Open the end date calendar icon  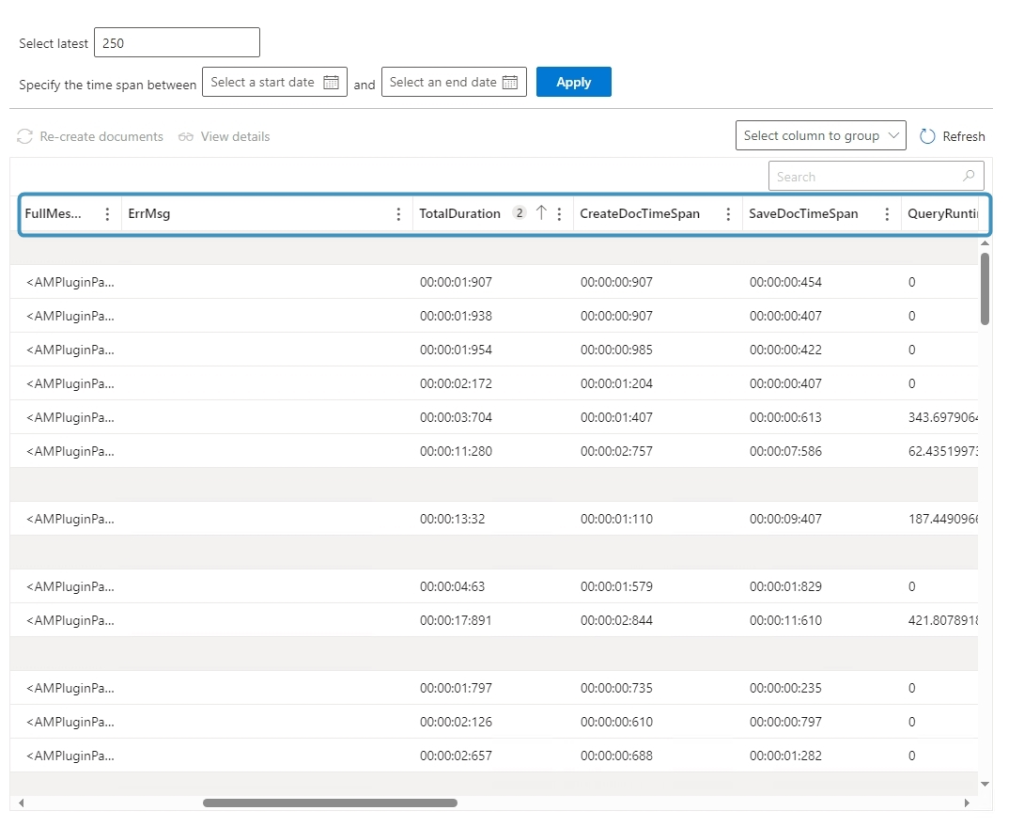tap(510, 82)
